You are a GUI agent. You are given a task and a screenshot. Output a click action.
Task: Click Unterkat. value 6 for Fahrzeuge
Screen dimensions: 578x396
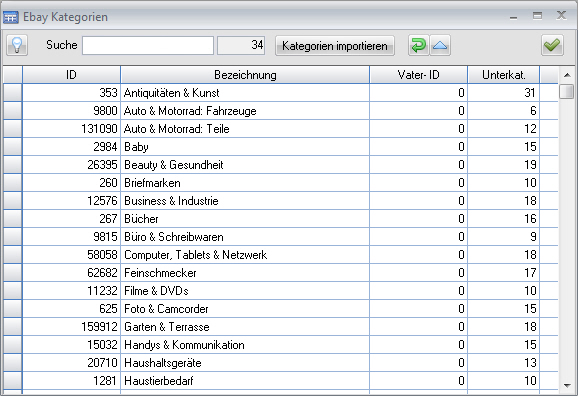pyautogui.click(x=504, y=111)
